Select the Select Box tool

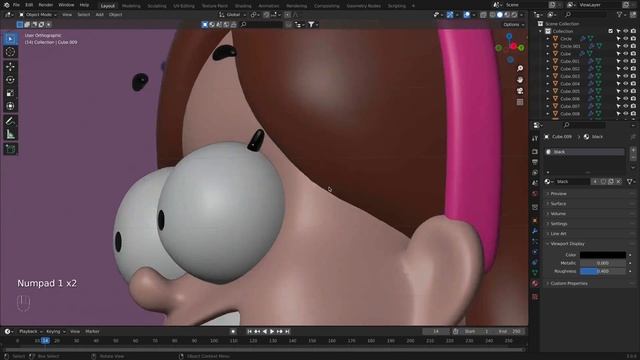pyautogui.click(x=11, y=39)
